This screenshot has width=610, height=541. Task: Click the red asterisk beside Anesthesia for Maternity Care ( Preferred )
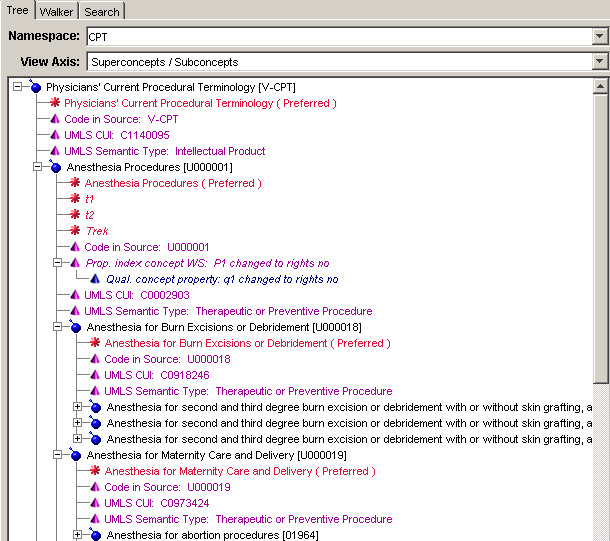coord(95,470)
